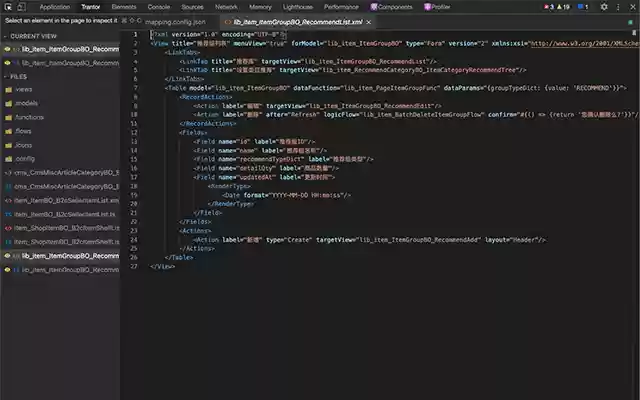Click the React icon on Profiler tab
Image resolution: width=640 pixels, height=400 pixels.
click(427, 7)
